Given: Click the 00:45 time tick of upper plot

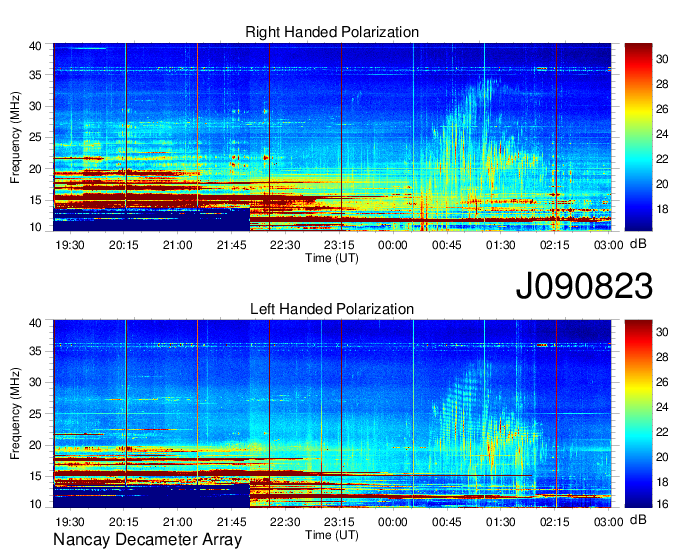Looking at the screenshot, I should [447, 245].
